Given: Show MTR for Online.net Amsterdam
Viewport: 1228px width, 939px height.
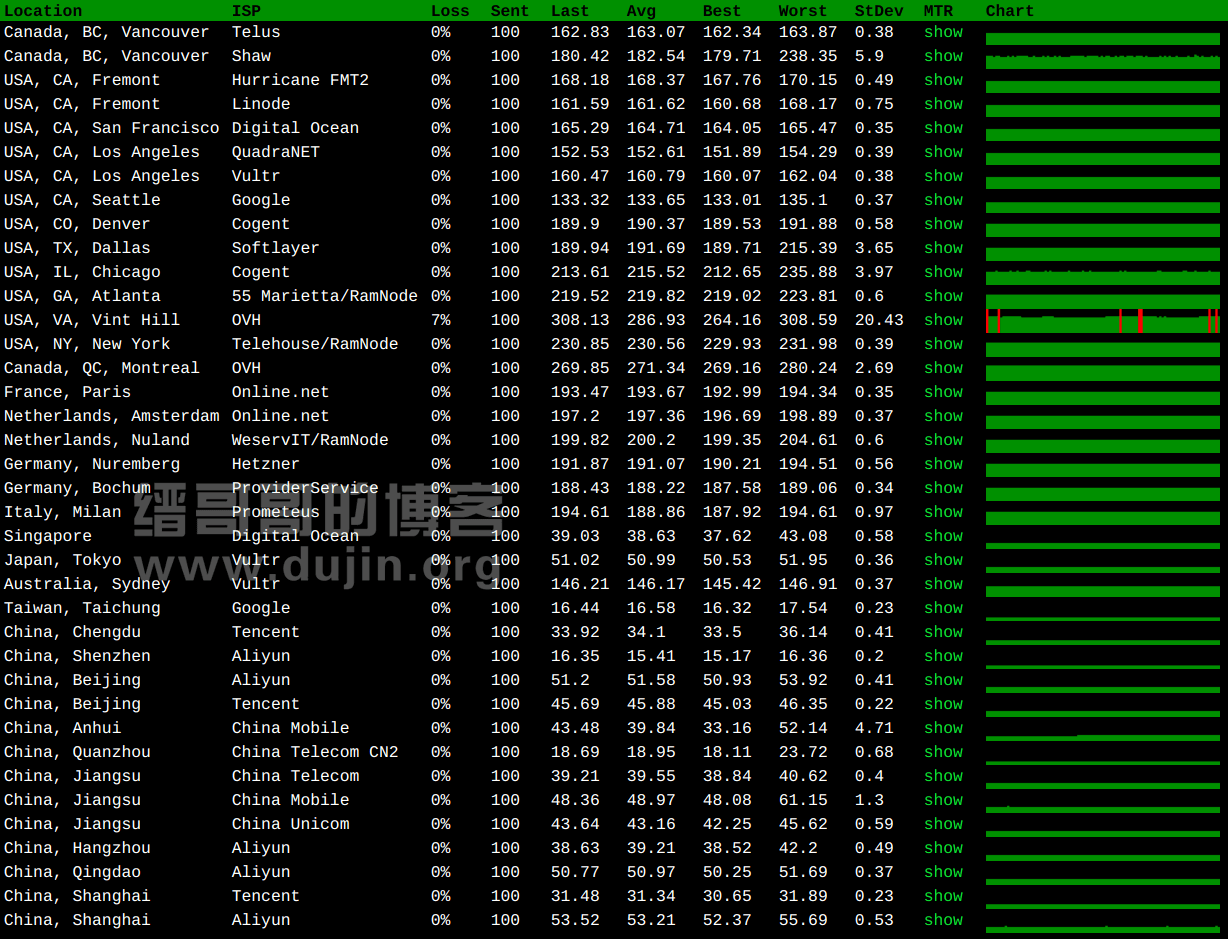Looking at the screenshot, I should 943,416.
